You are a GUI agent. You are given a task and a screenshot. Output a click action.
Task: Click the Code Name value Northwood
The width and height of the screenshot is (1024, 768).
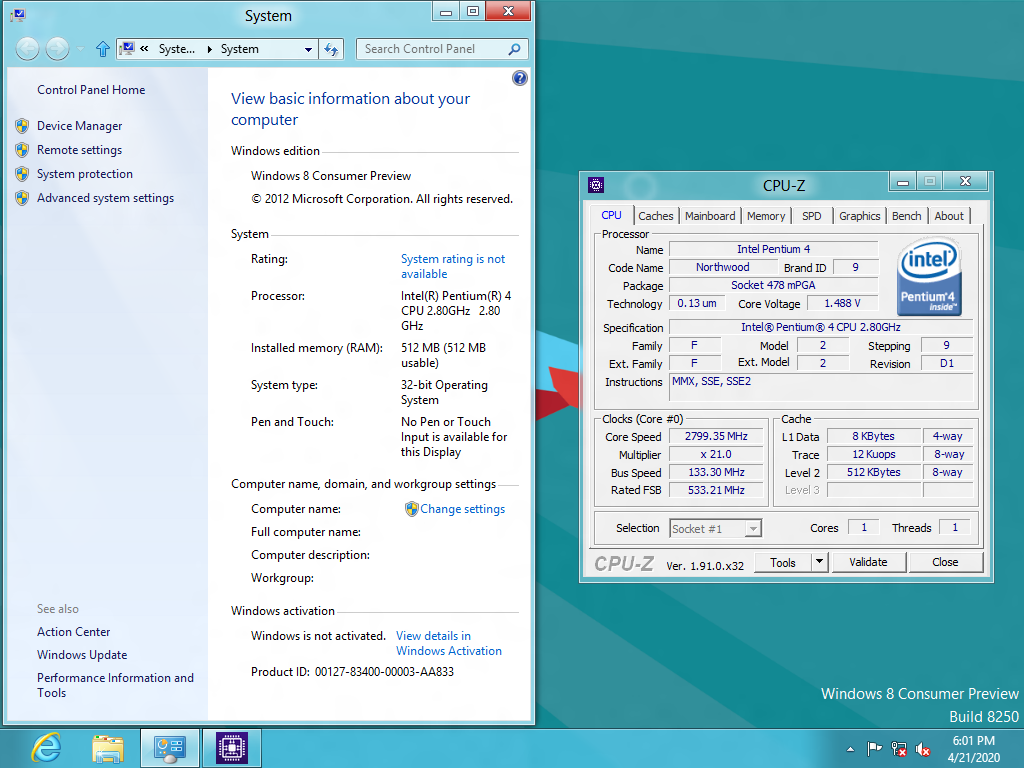(x=722, y=267)
